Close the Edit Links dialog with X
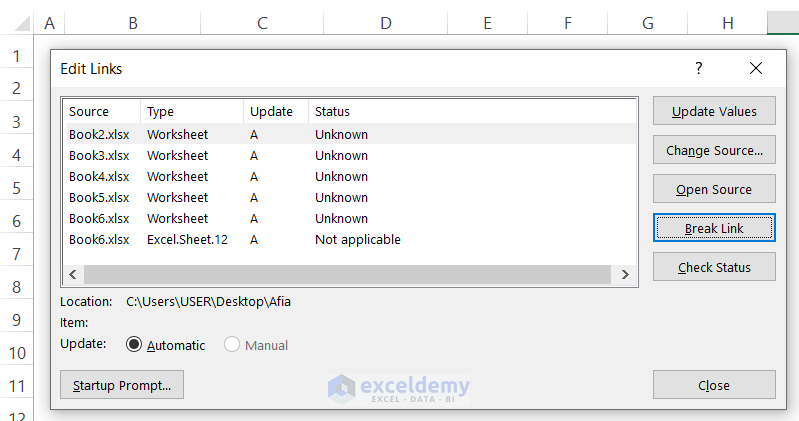The image size is (799, 421). (755, 69)
